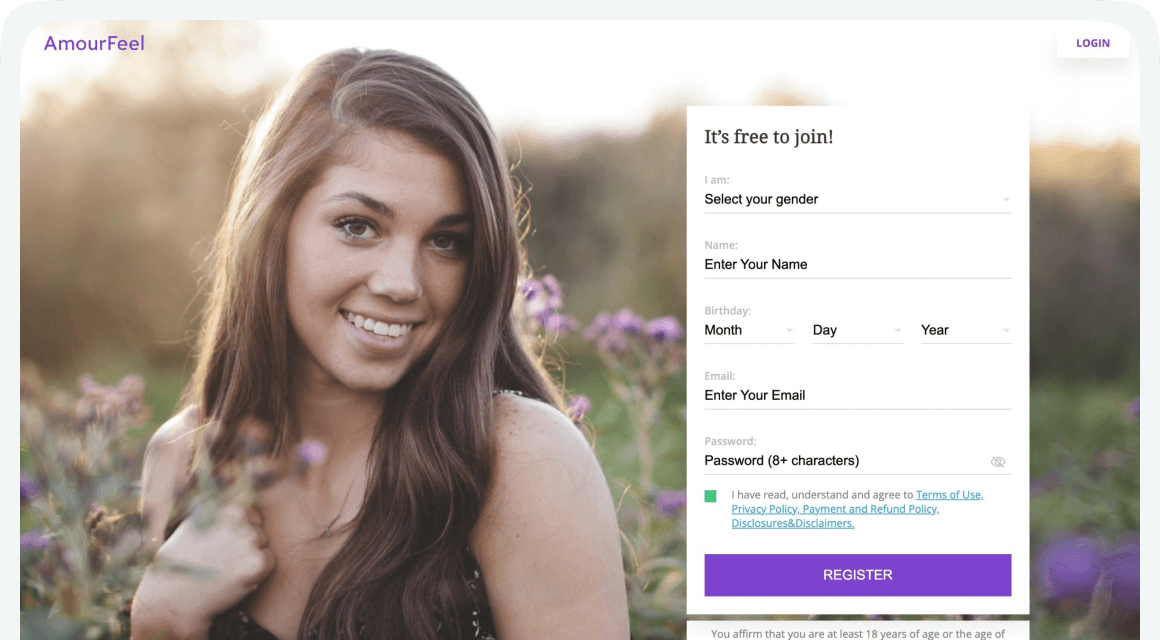
Task: Click the Year dropdown arrow
Action: [1006, 330]
